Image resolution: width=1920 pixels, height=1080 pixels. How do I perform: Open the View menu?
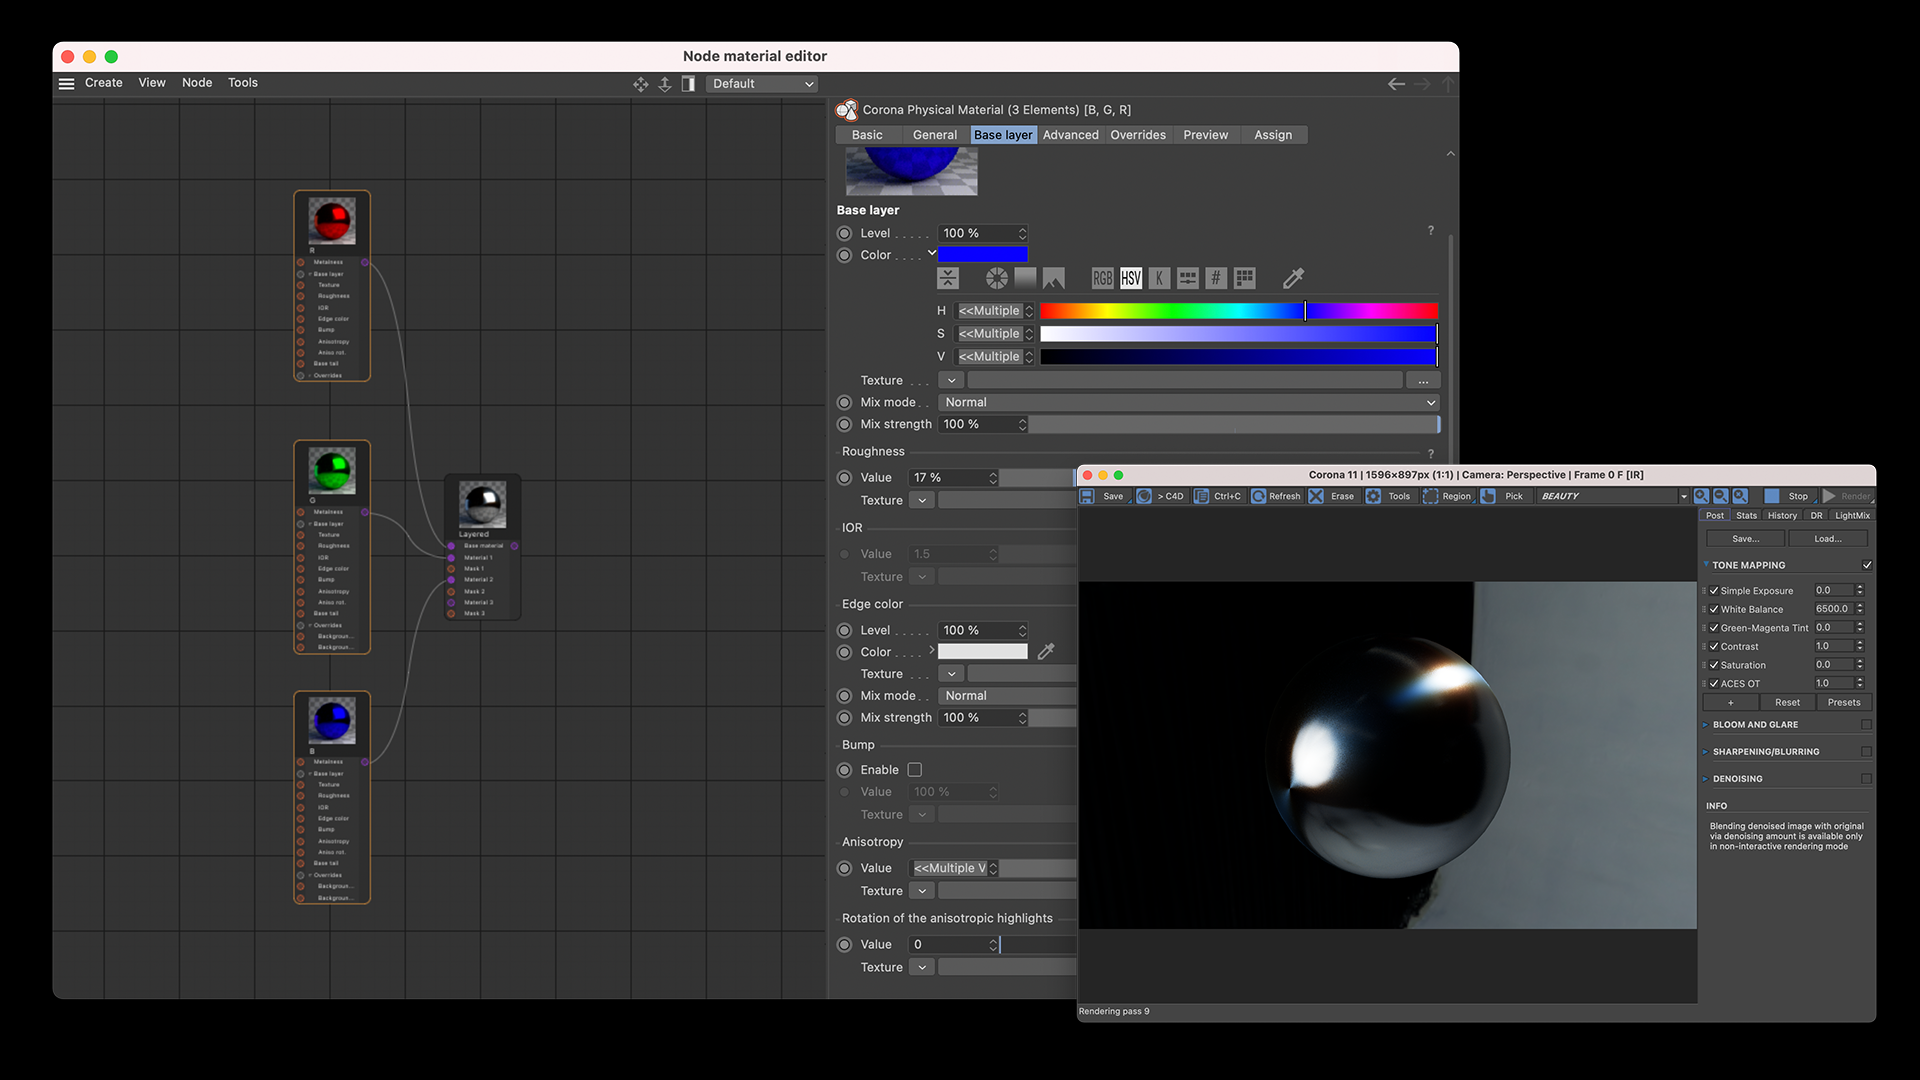[x=152, y=83]
